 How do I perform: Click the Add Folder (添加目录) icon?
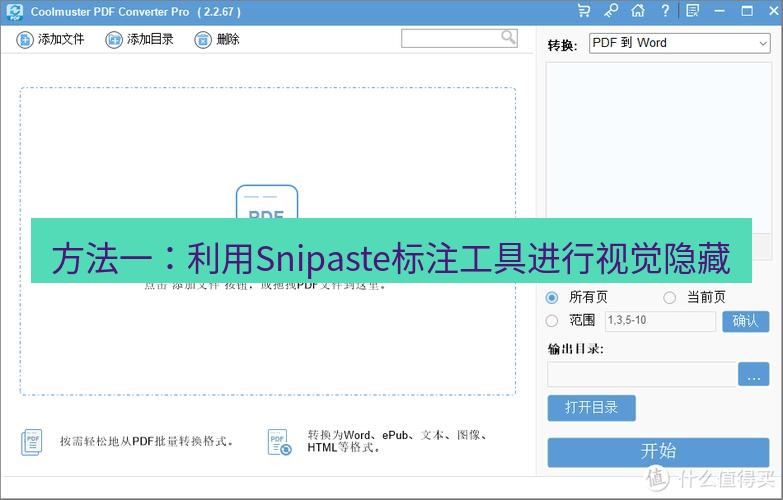(113, 39)
